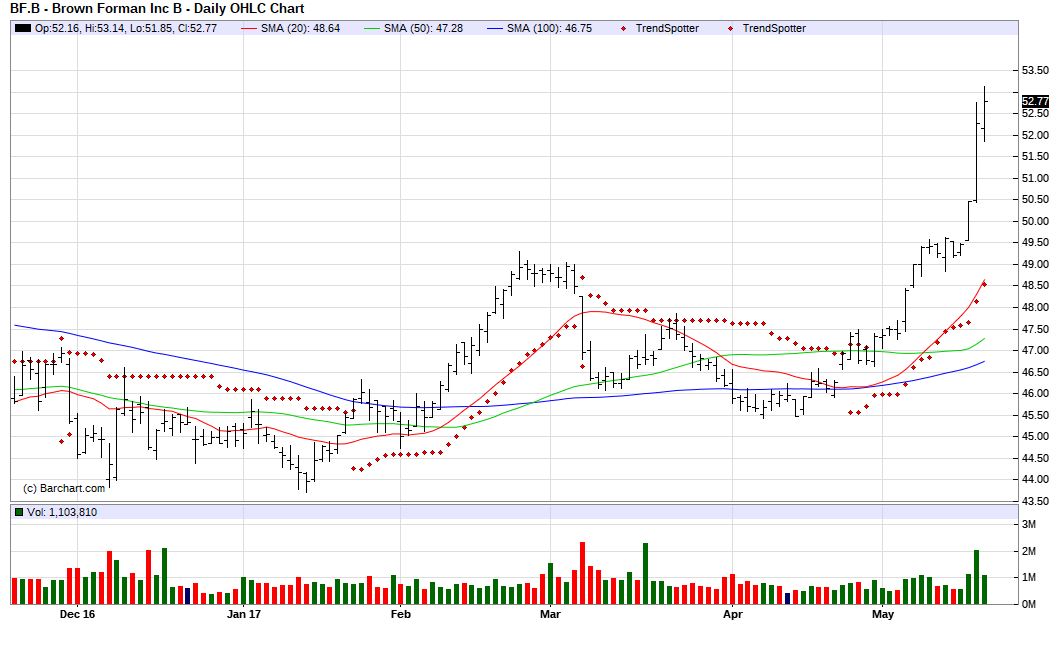Screen dimensions: 1060x645
Task: Click the highlighted current price tag 52.77
Action: pos(1035,101)
